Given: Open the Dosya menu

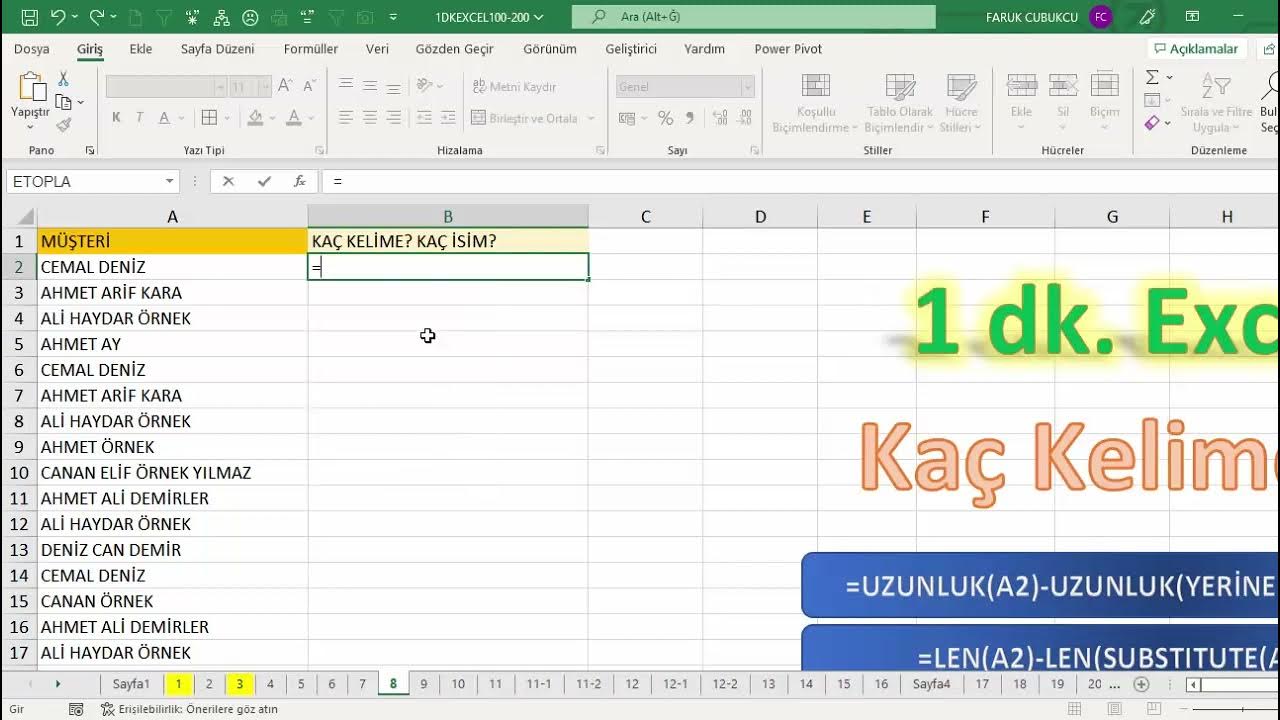Looking at the screenshot, I should pyautogui.click(x=31, y=49).
